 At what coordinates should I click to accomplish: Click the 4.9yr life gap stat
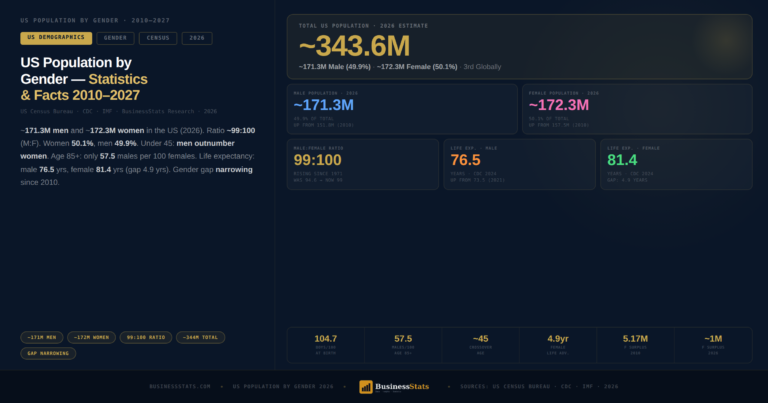coord(558,345)
